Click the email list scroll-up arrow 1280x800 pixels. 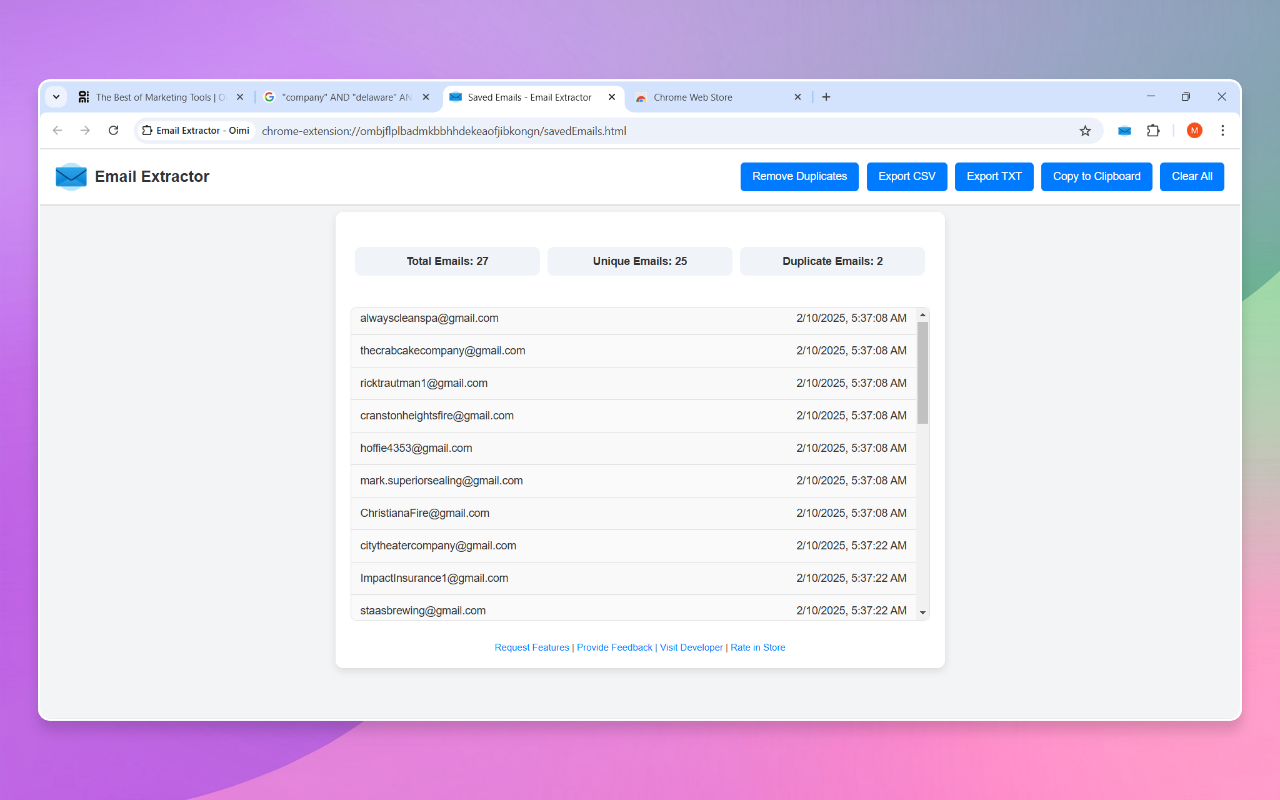pyautogui.click(x=923, y=315)
